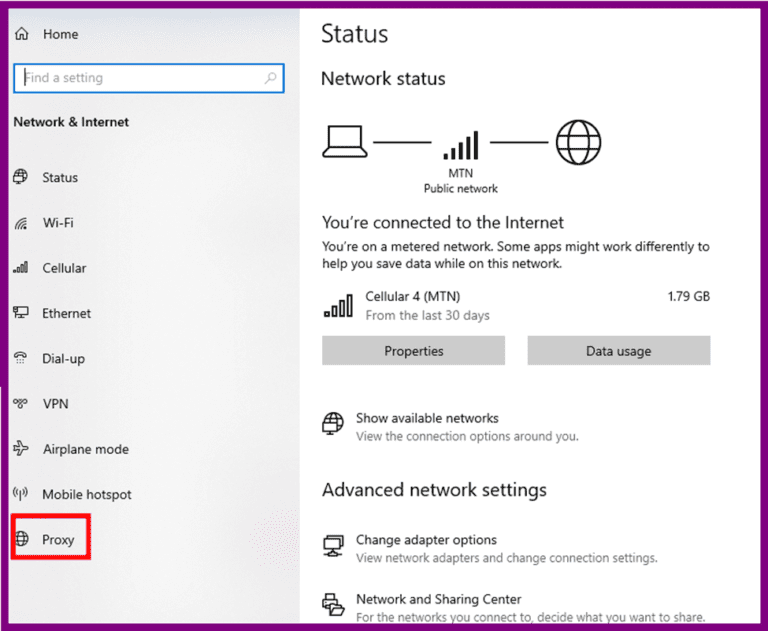Viewport: 768px width, 631px height.
Task: Click the Cellular bars icon in sidebar
Action: (21, 268)
